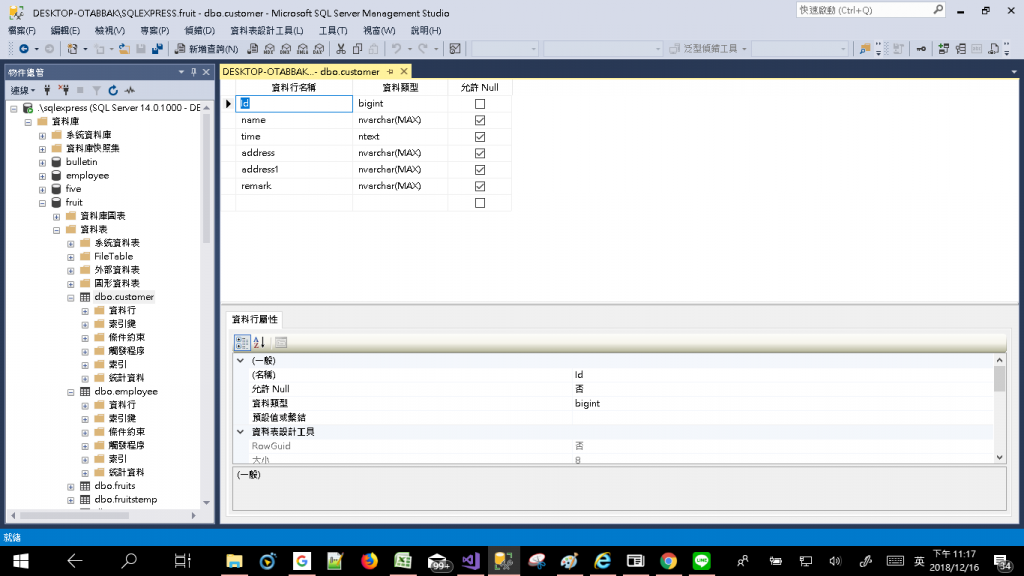Collapse the dbo.customer table node
The width and height of the screenshot is (1024, 576).
[71, 298]
